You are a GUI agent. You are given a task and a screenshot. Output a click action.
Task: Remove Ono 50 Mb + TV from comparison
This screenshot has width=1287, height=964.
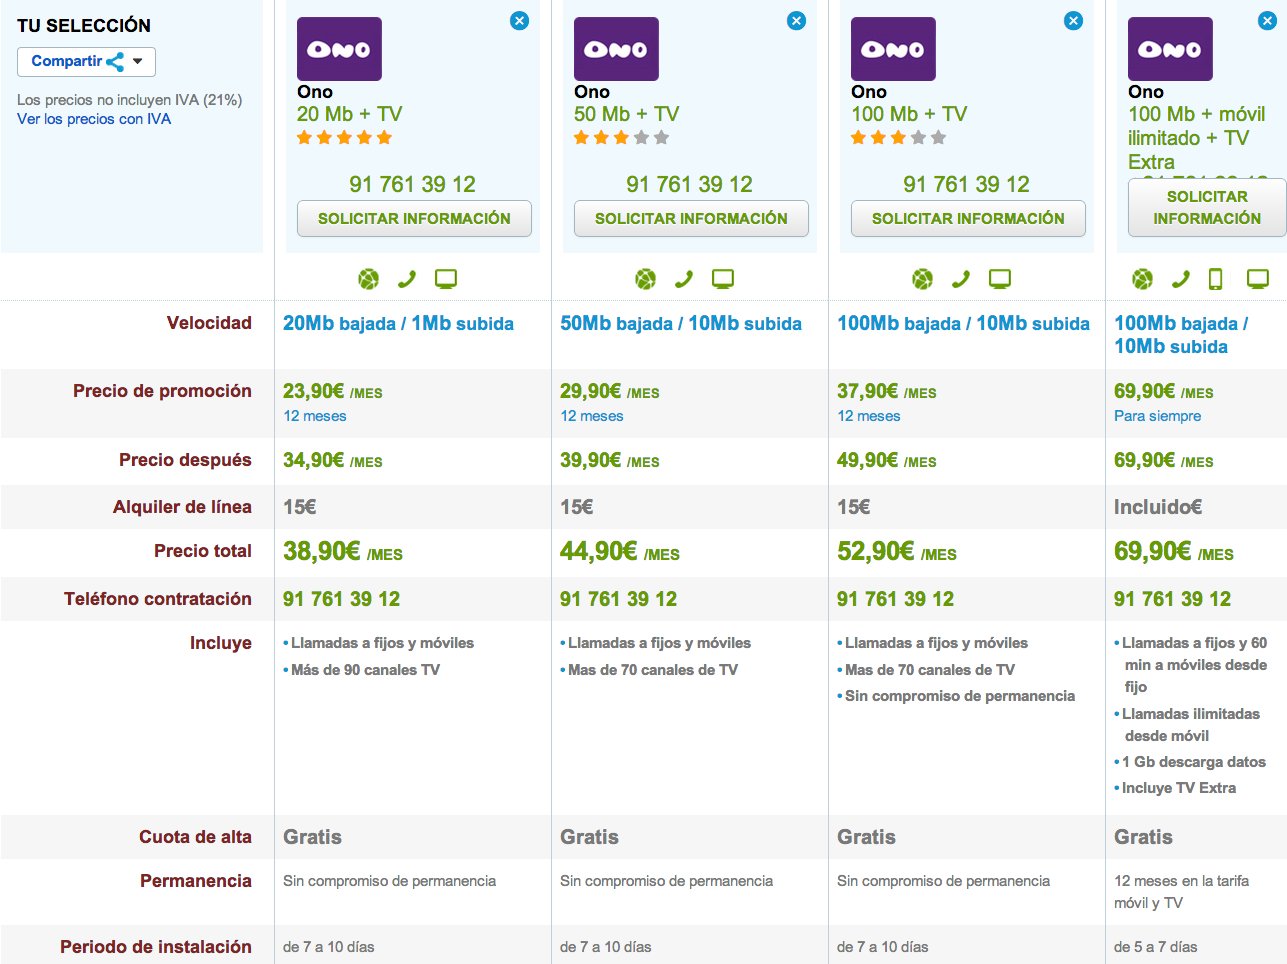[x=796, y=21]
